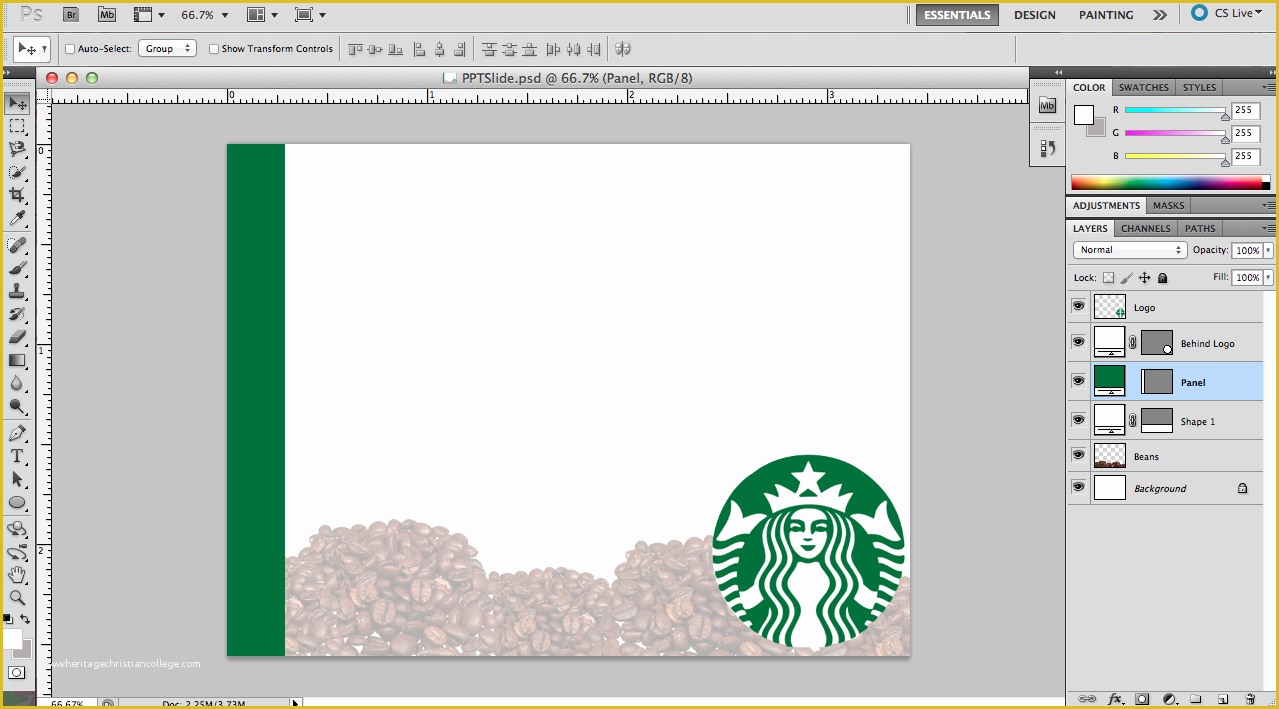Select the Gradient tool
This screenshot has height=709, width=1279.
tap(17, 360)
